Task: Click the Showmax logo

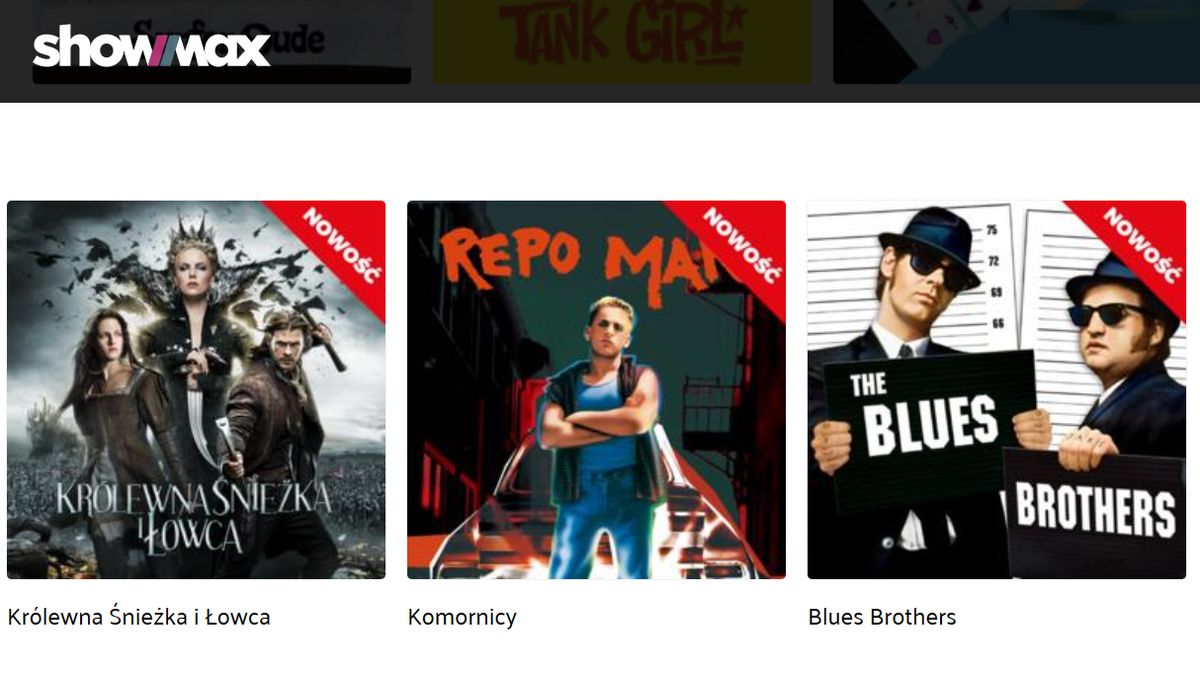Action: 152,47
